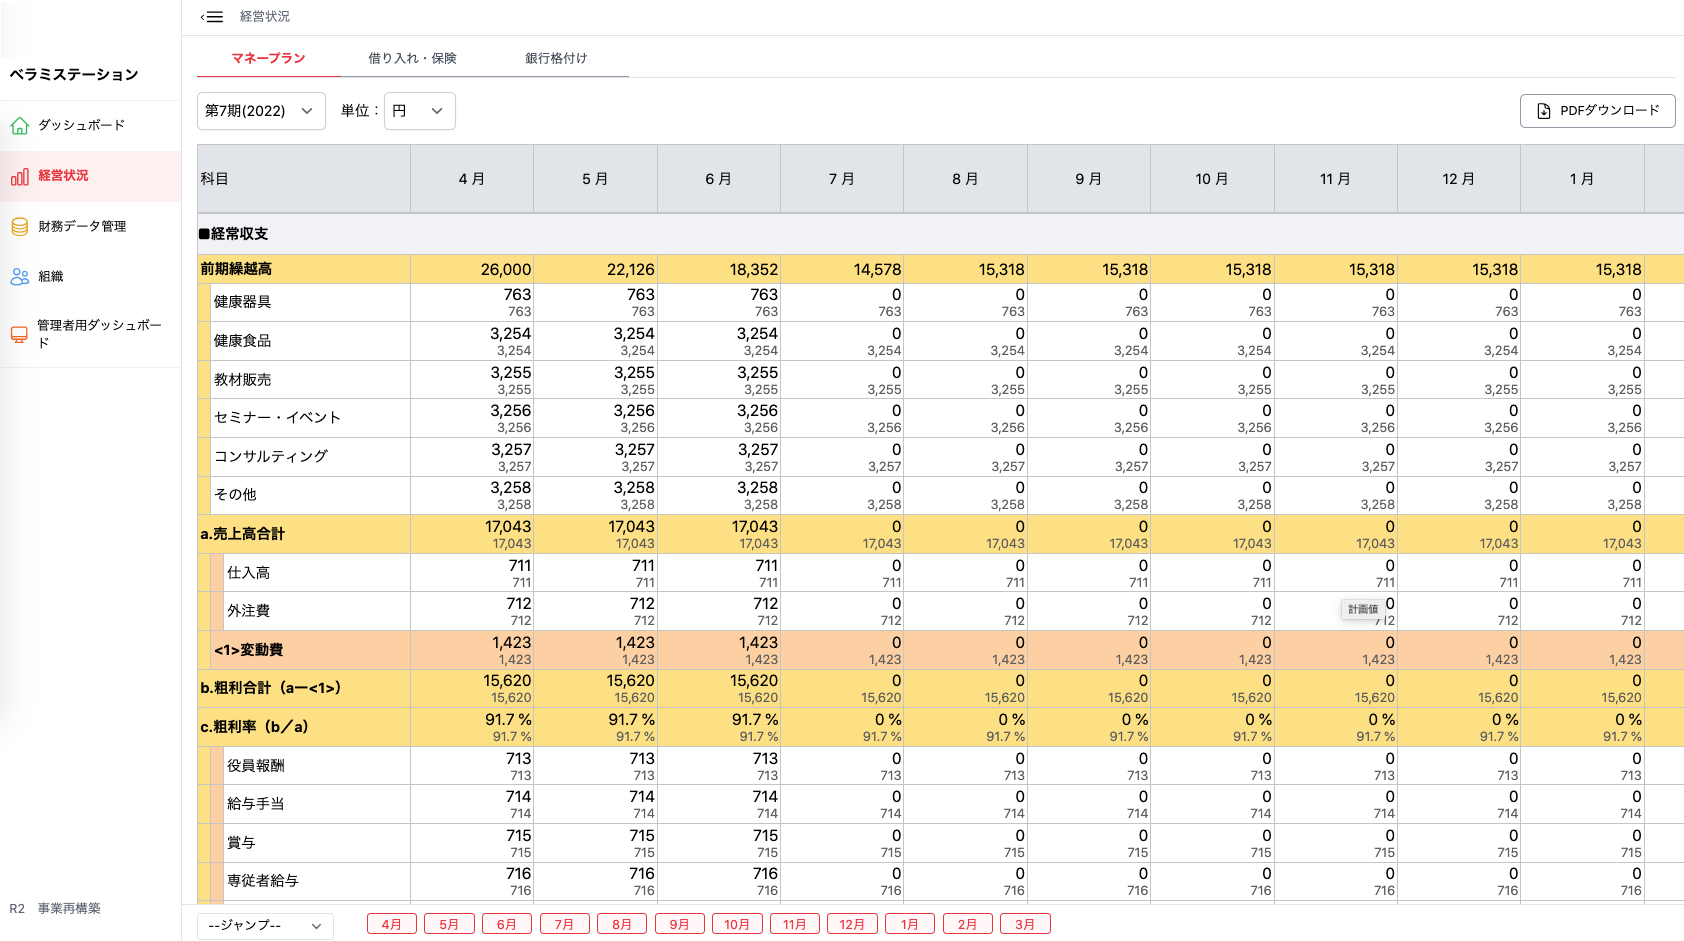Viewport: 1684px width, 941px height.
Task: Switch to the 借り入れ・保険 tab
Action: [x=412, y=58]
